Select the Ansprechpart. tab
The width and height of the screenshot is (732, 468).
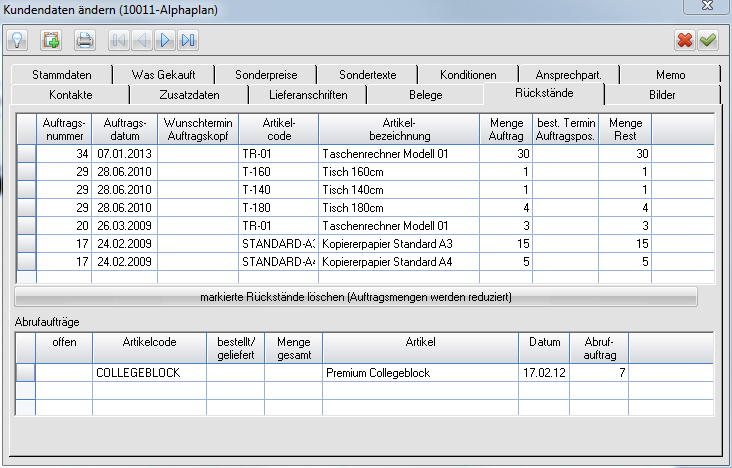point(569,75)
